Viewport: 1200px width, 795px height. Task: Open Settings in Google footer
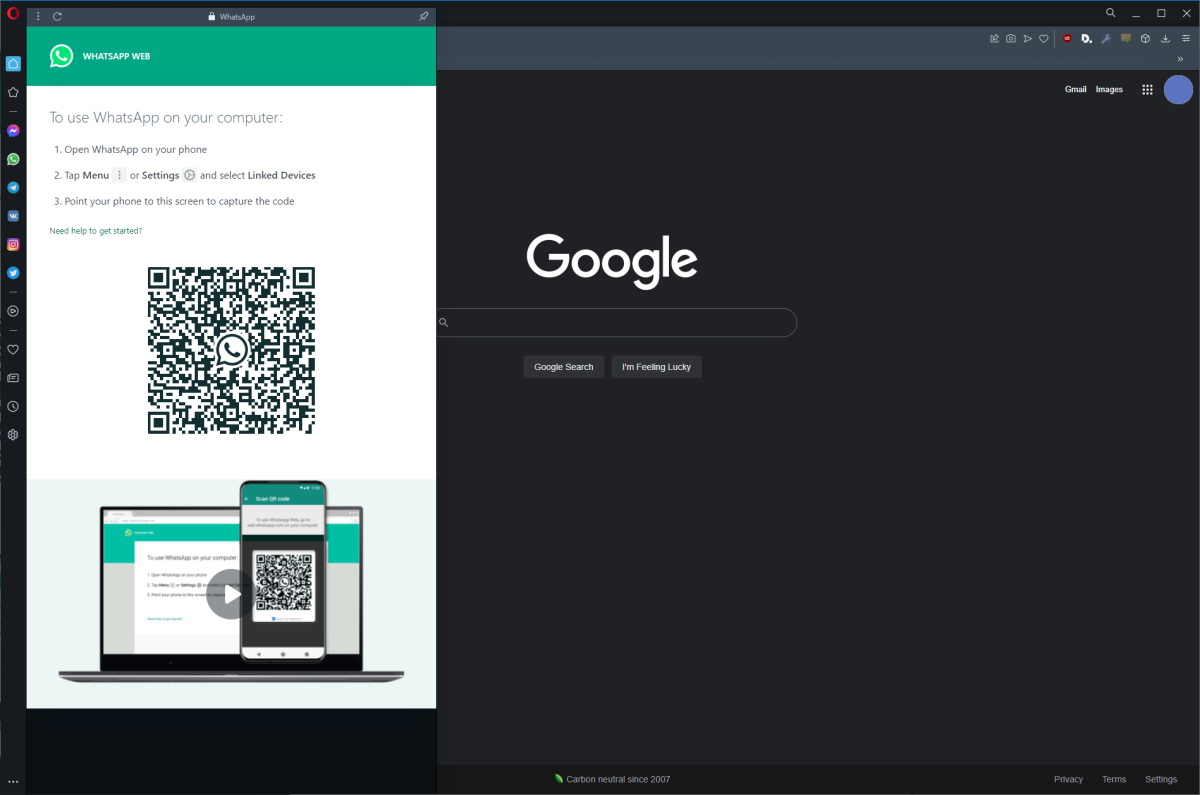(1161, 779)
